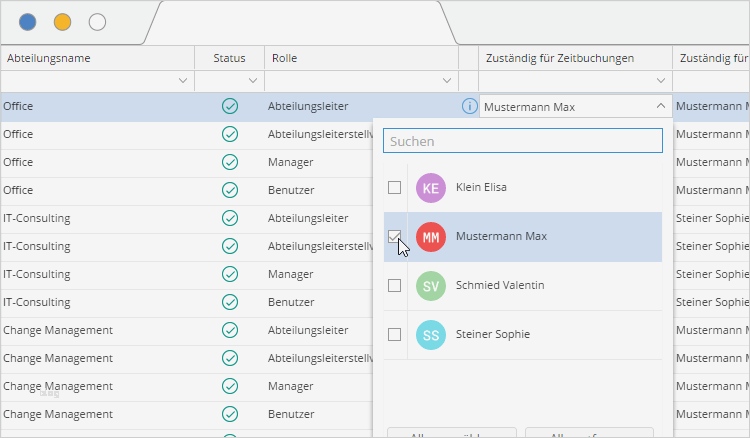Open the Zuständig für Zeitbuchungen filter dropdown
The image size is (750, 438).
(660, 81)
